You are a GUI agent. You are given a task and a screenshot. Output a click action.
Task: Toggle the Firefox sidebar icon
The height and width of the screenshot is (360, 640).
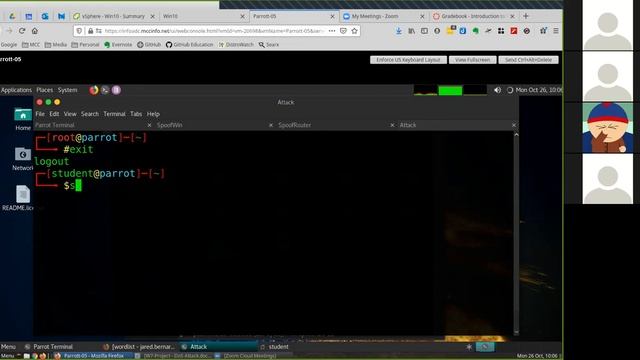coord(424,31)
